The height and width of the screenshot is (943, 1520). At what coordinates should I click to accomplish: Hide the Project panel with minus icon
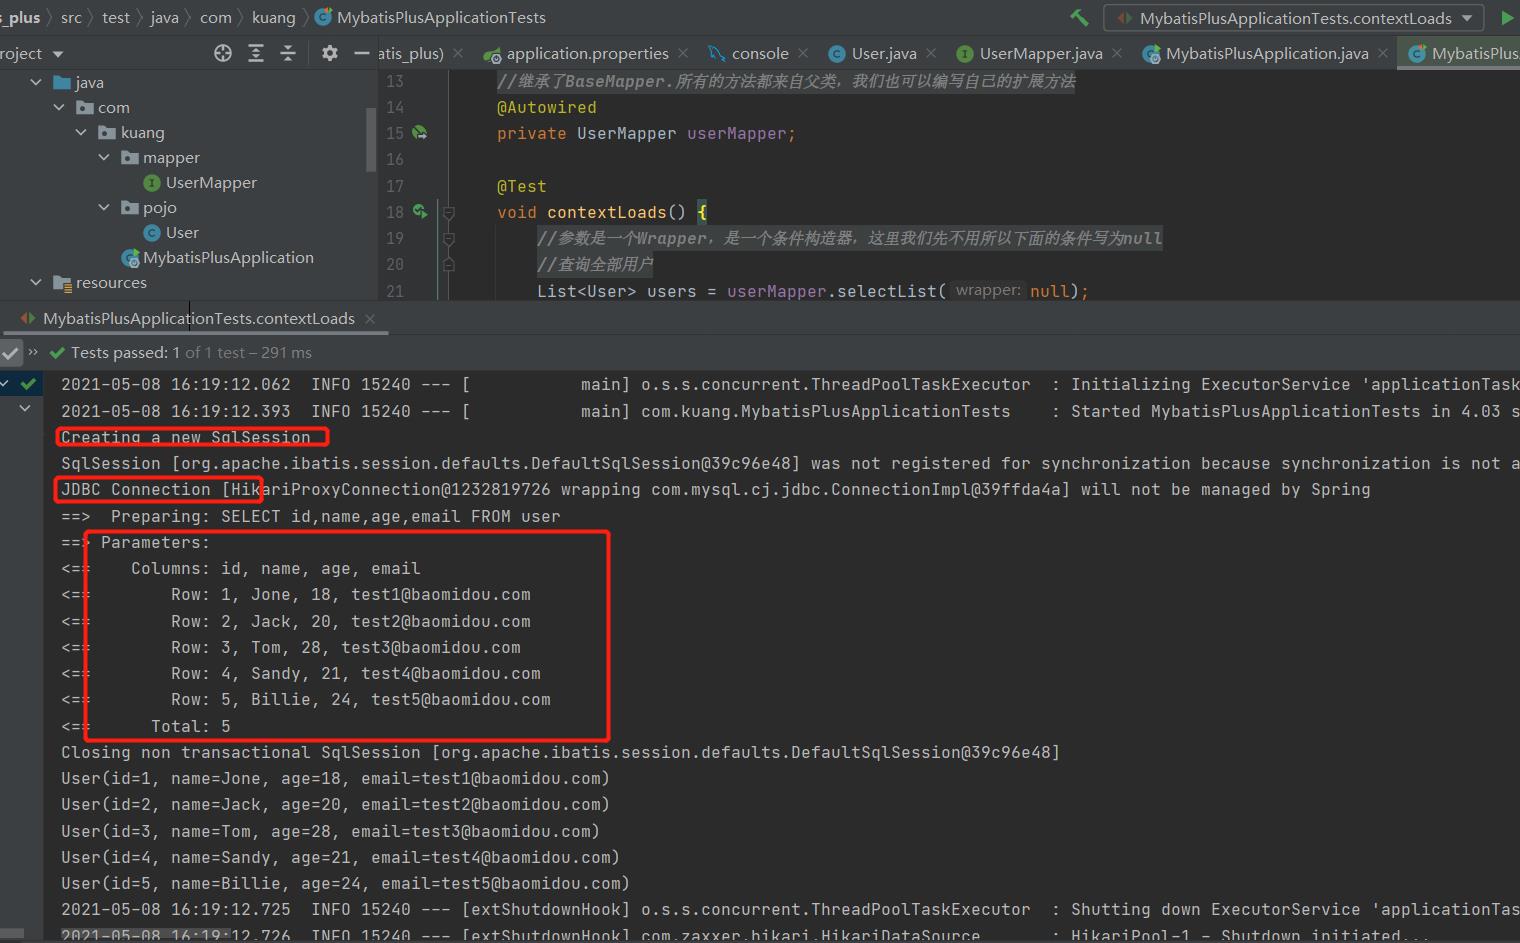tap(361, 53)
